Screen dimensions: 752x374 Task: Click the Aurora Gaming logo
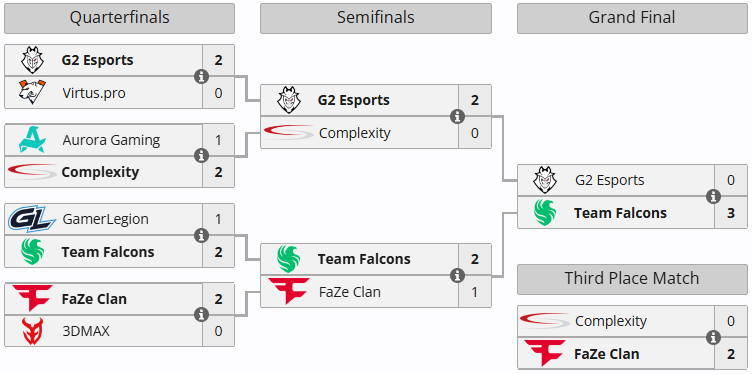pyautogui.click(x=32, y=140)
